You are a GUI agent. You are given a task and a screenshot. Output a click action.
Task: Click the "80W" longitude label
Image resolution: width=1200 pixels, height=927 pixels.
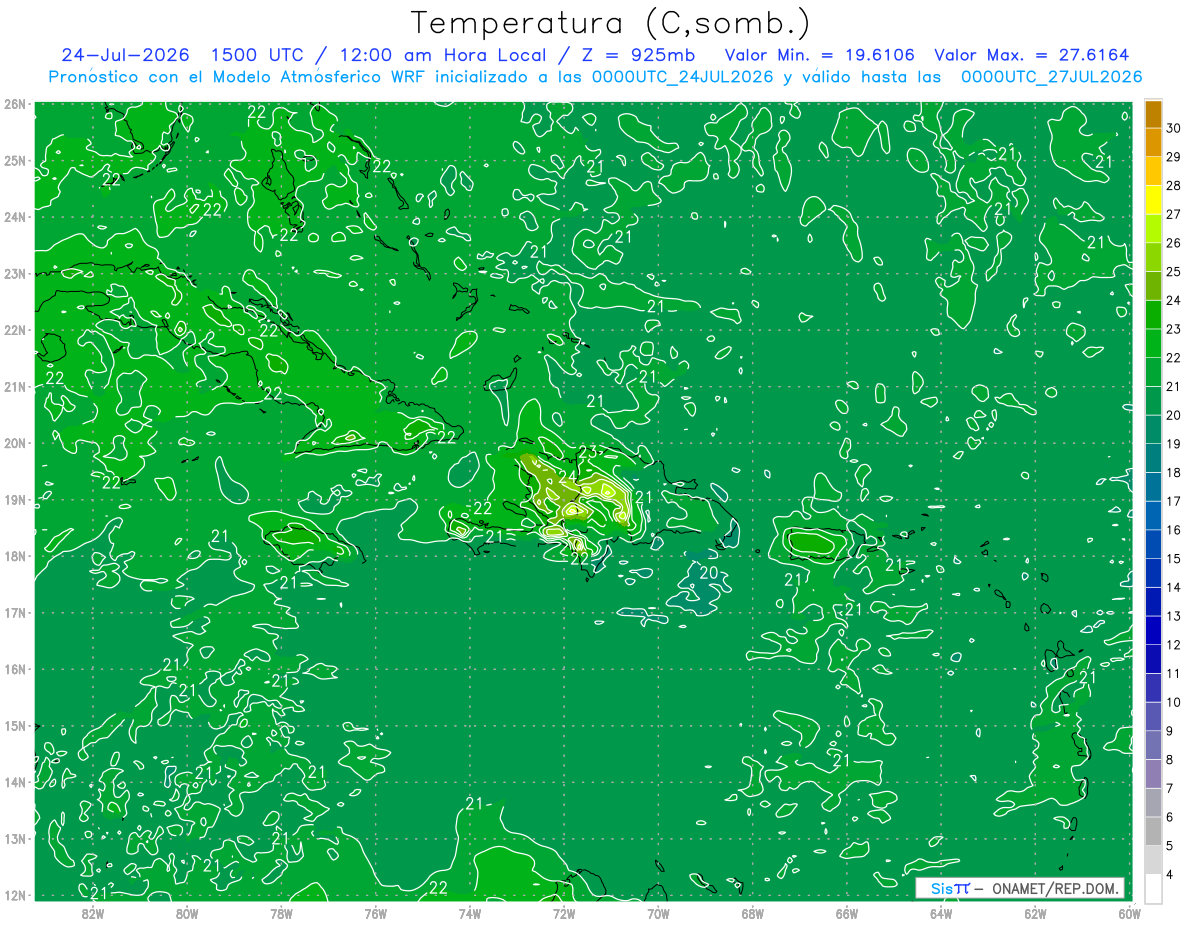click(187, 913)
